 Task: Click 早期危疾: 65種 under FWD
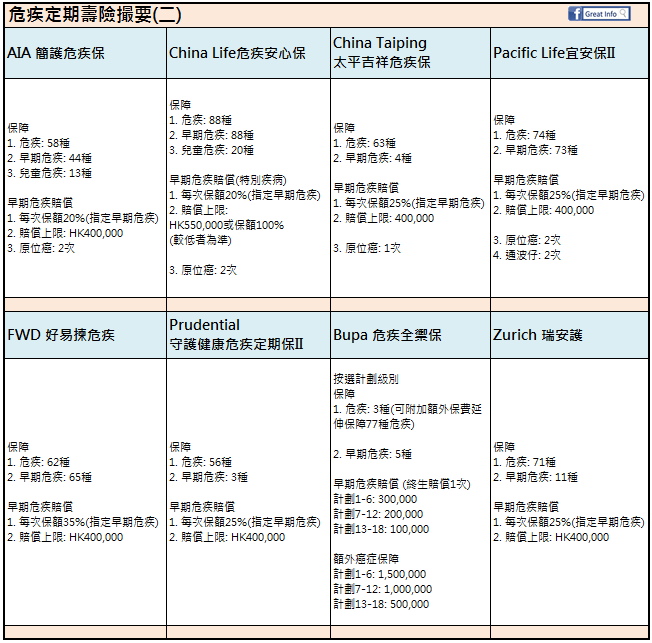click(49, 477)
